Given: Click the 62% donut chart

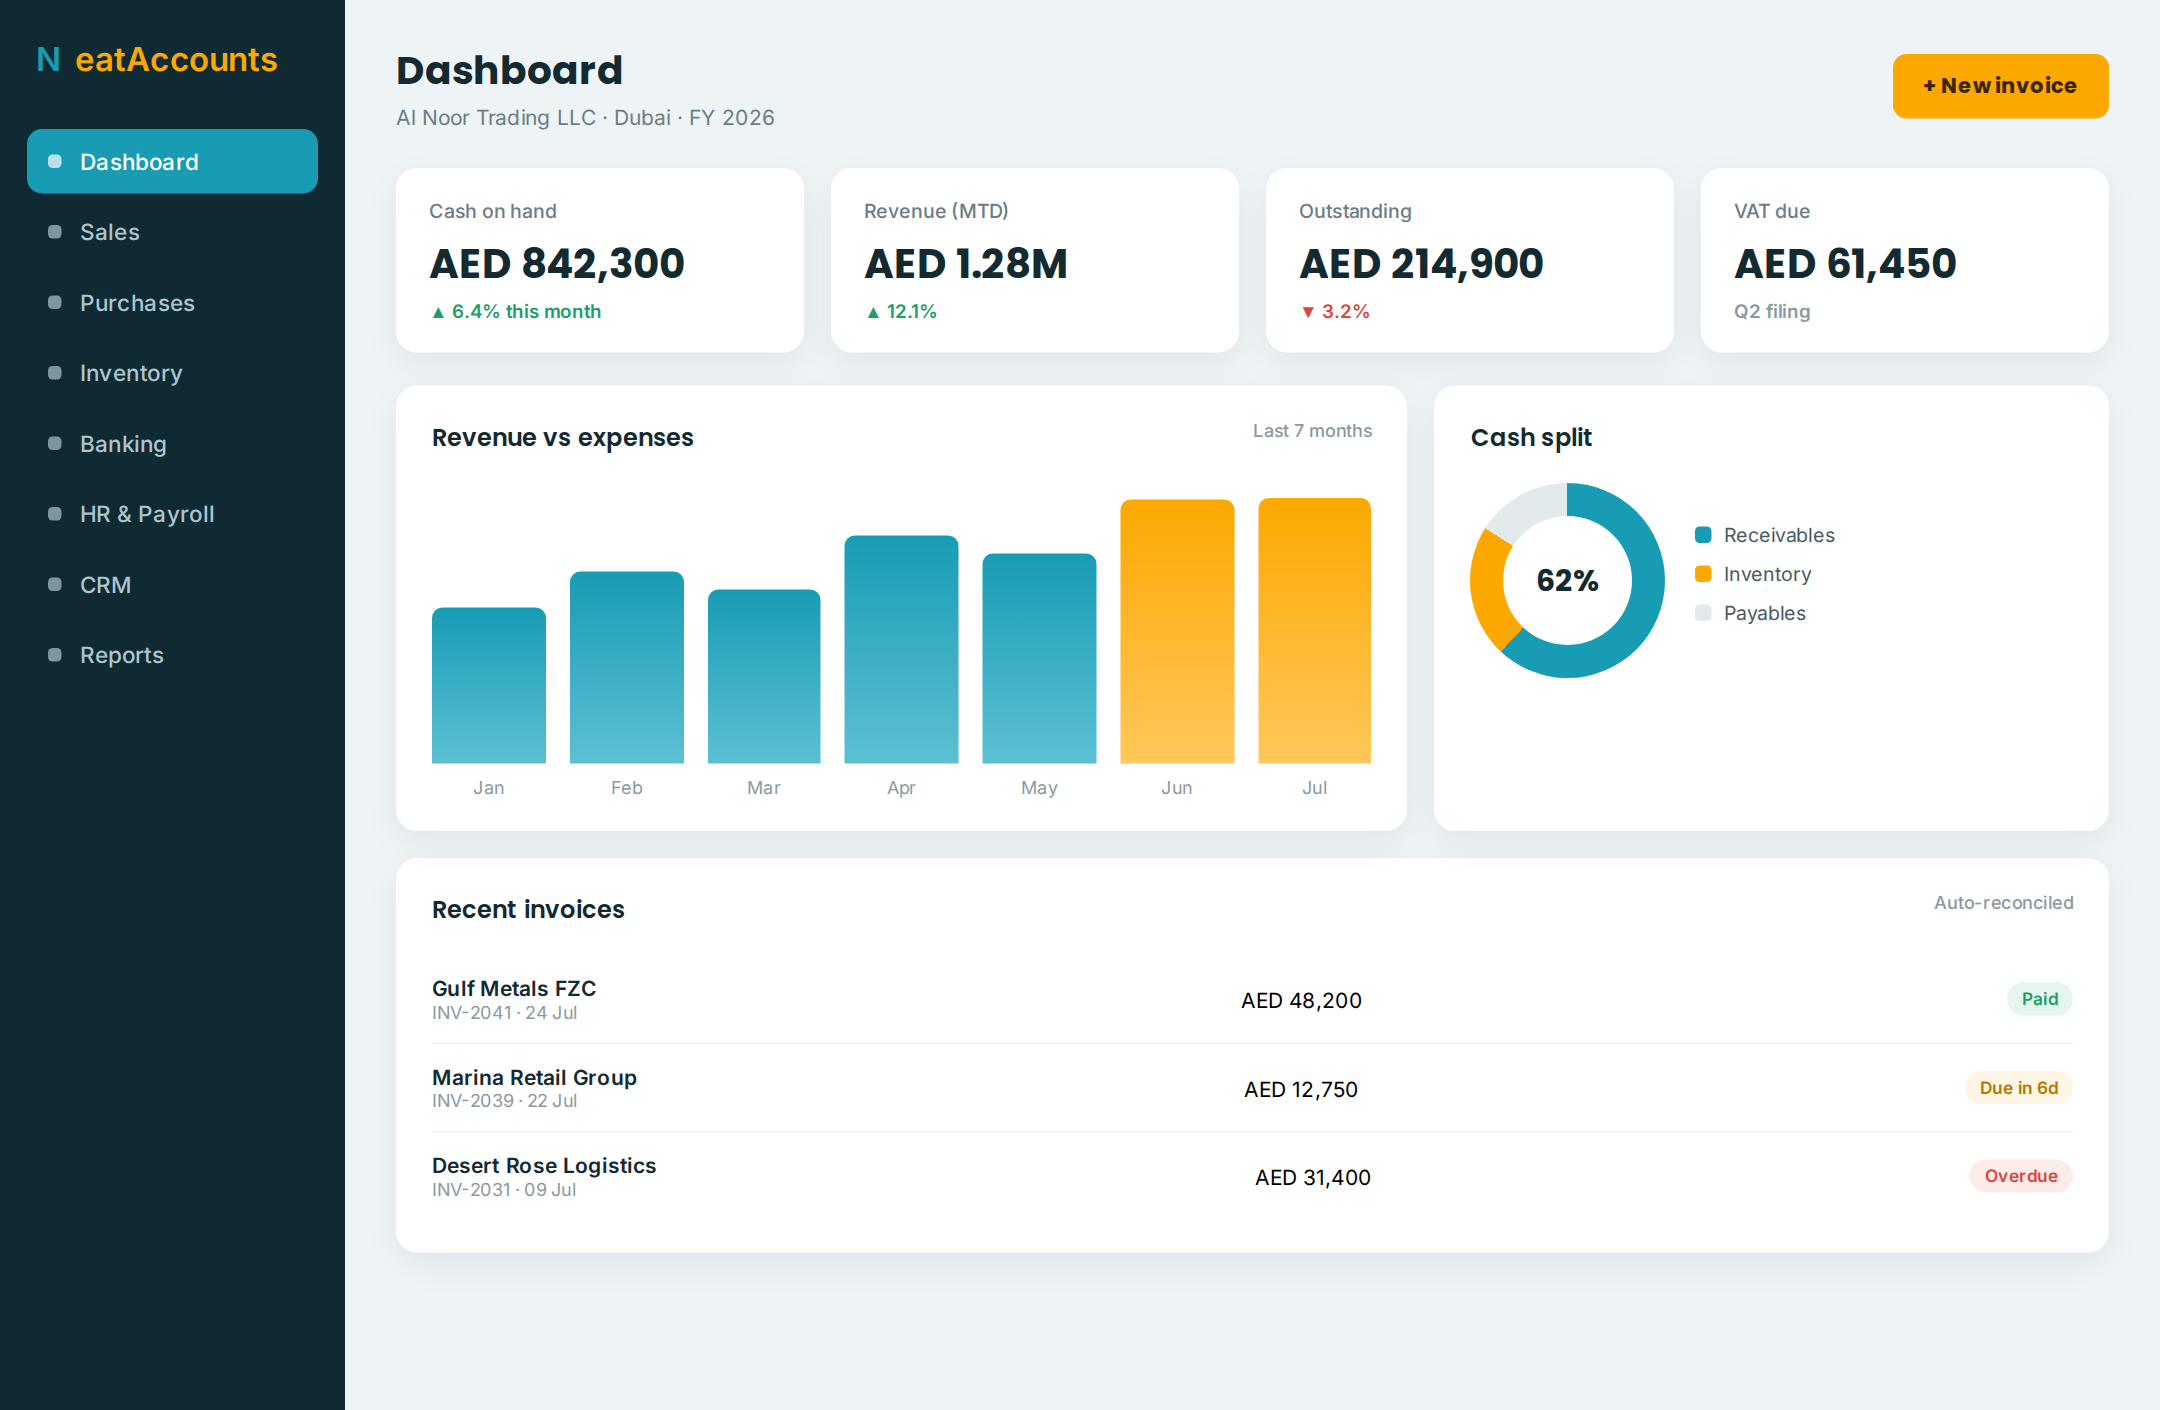Looking at the screenshot, I should 1567,580.
